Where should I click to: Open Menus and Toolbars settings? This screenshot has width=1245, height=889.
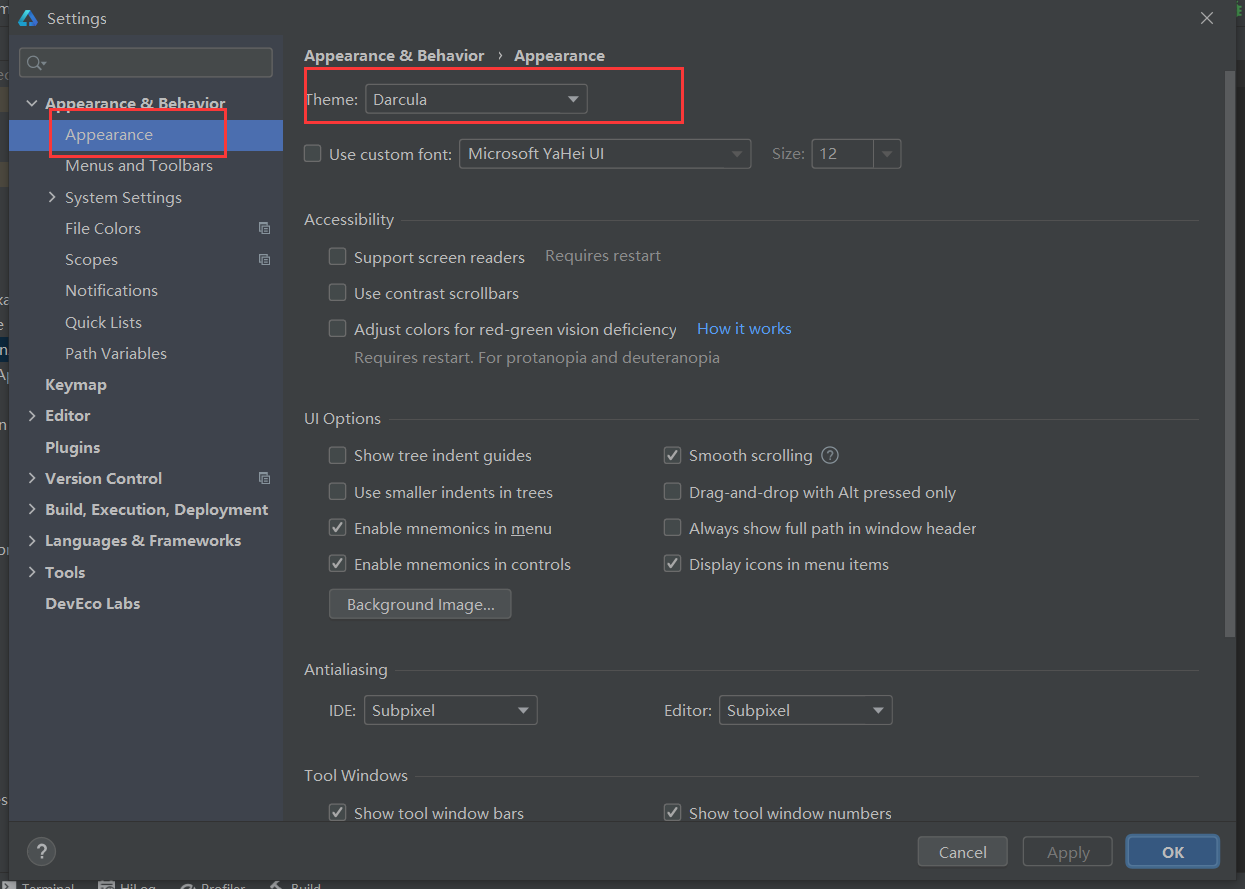(139, 166)
